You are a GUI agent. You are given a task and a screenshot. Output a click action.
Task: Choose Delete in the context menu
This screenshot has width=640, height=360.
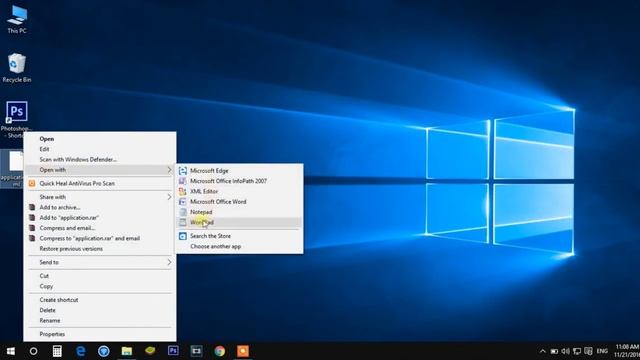tap(100, 310)
